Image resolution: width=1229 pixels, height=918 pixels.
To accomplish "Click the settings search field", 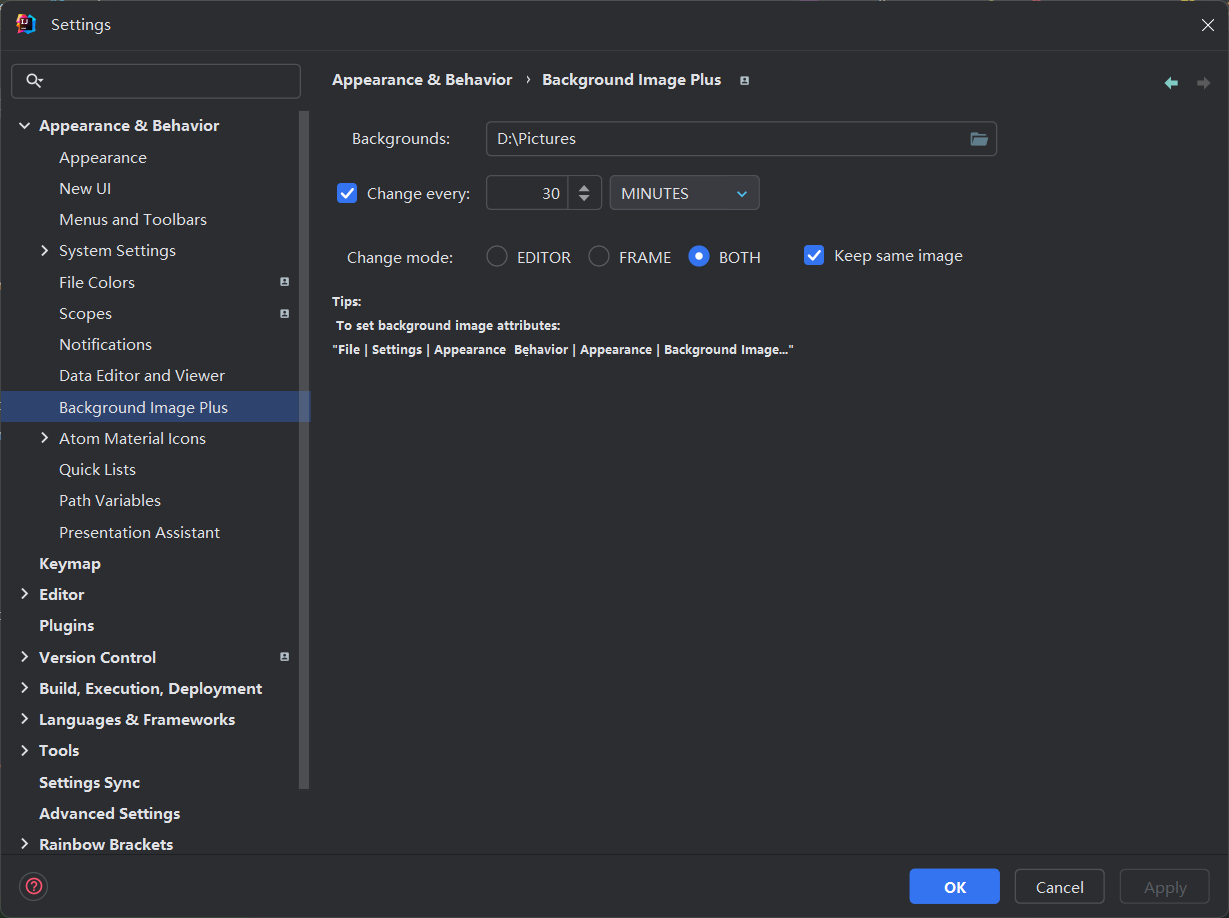I will [x=156, y=81].
